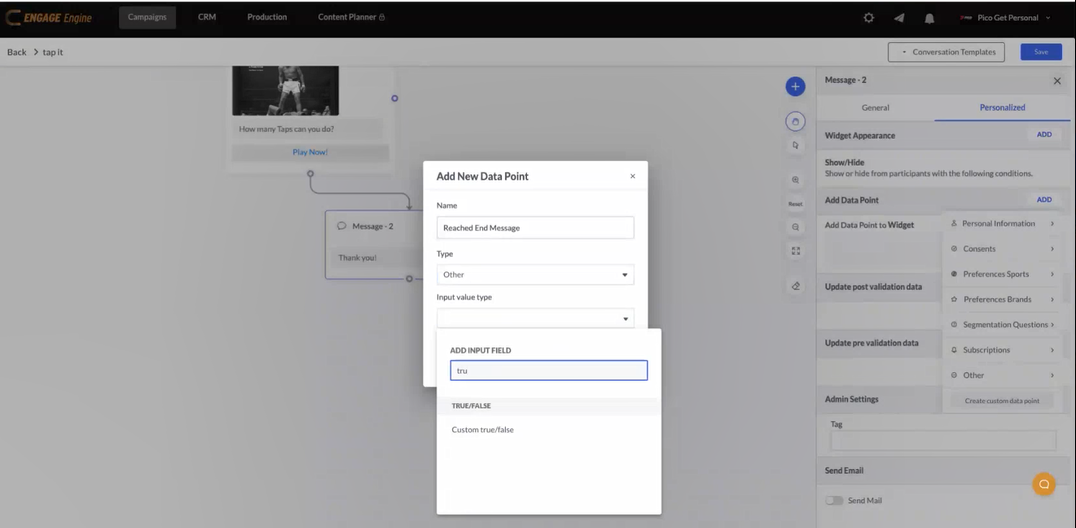Viewport: 1076px width, 528px height.
Task: Open settings gear in top bar
Action: tap(868, 18)
